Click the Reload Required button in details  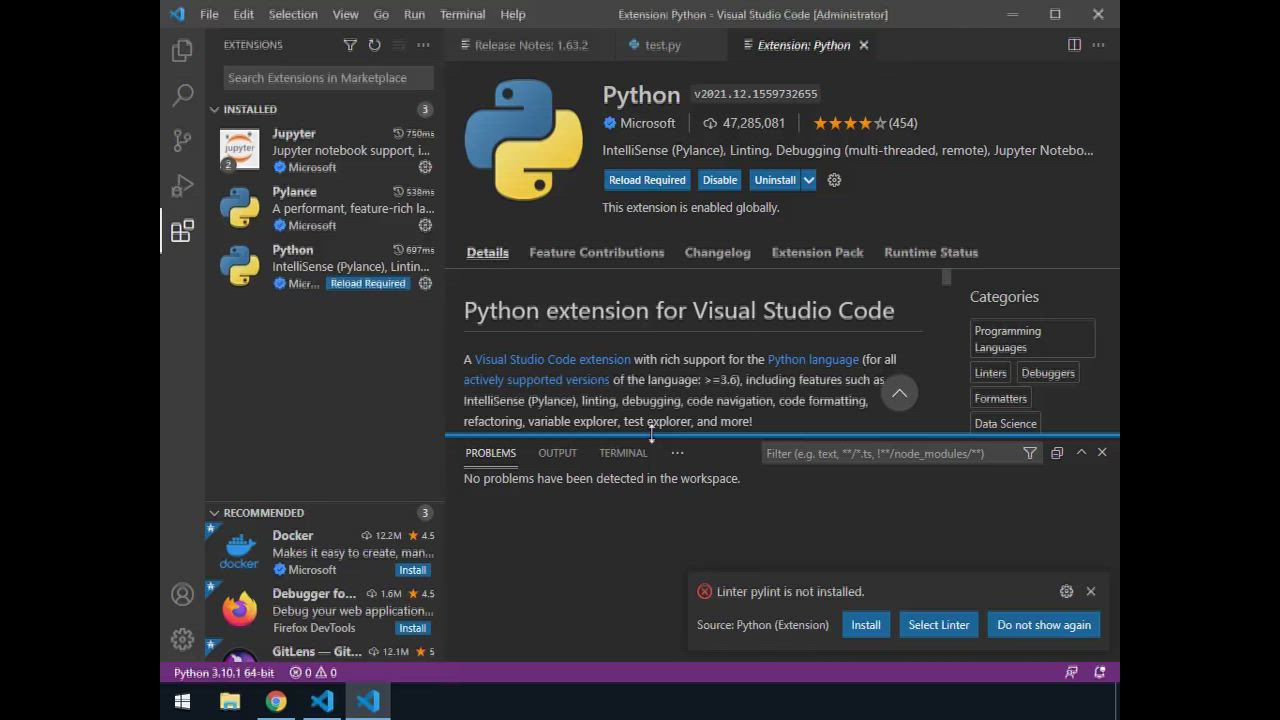(647, 180)
